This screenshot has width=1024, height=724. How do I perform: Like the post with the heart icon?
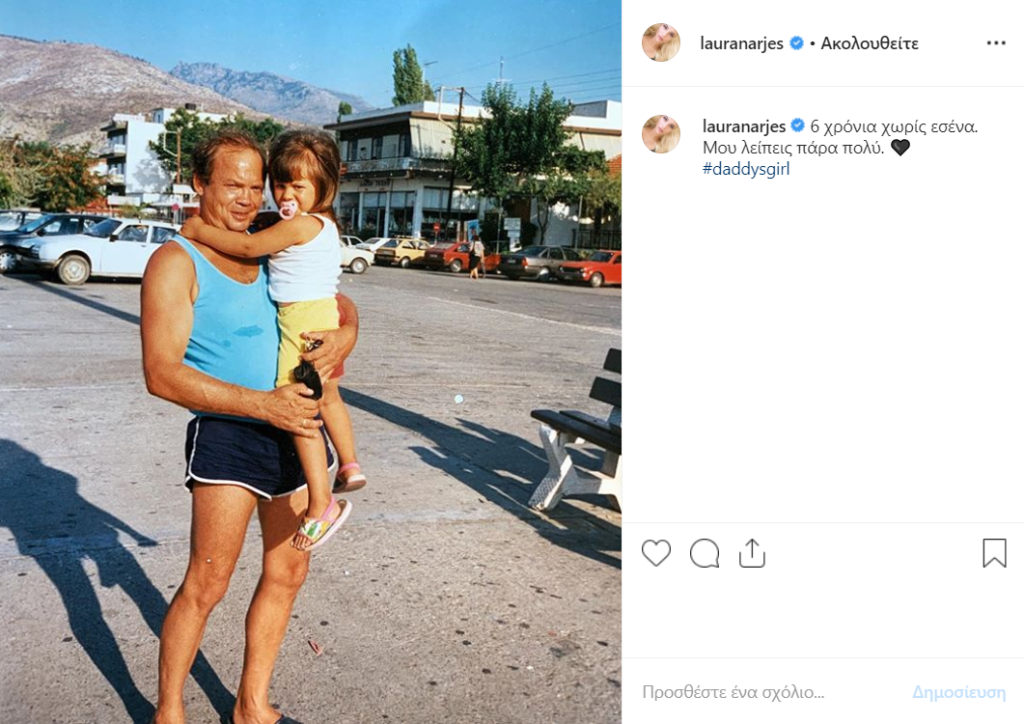(656, 553)
